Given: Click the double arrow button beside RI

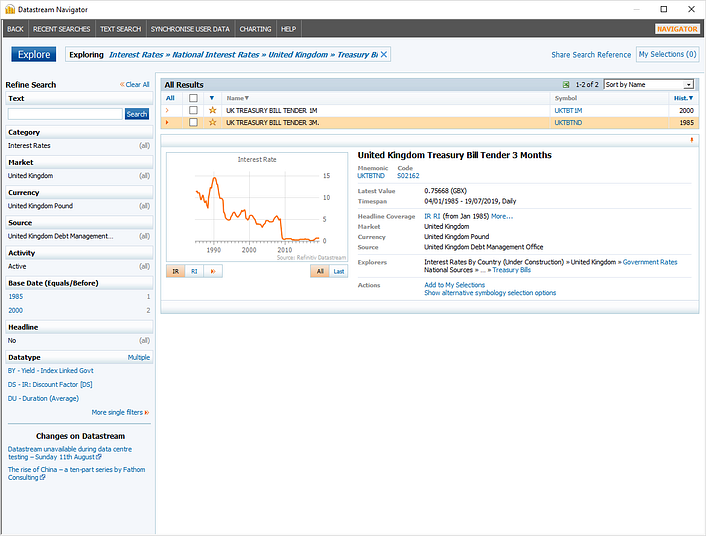Looking at the screenshot, I should point(213,271).
